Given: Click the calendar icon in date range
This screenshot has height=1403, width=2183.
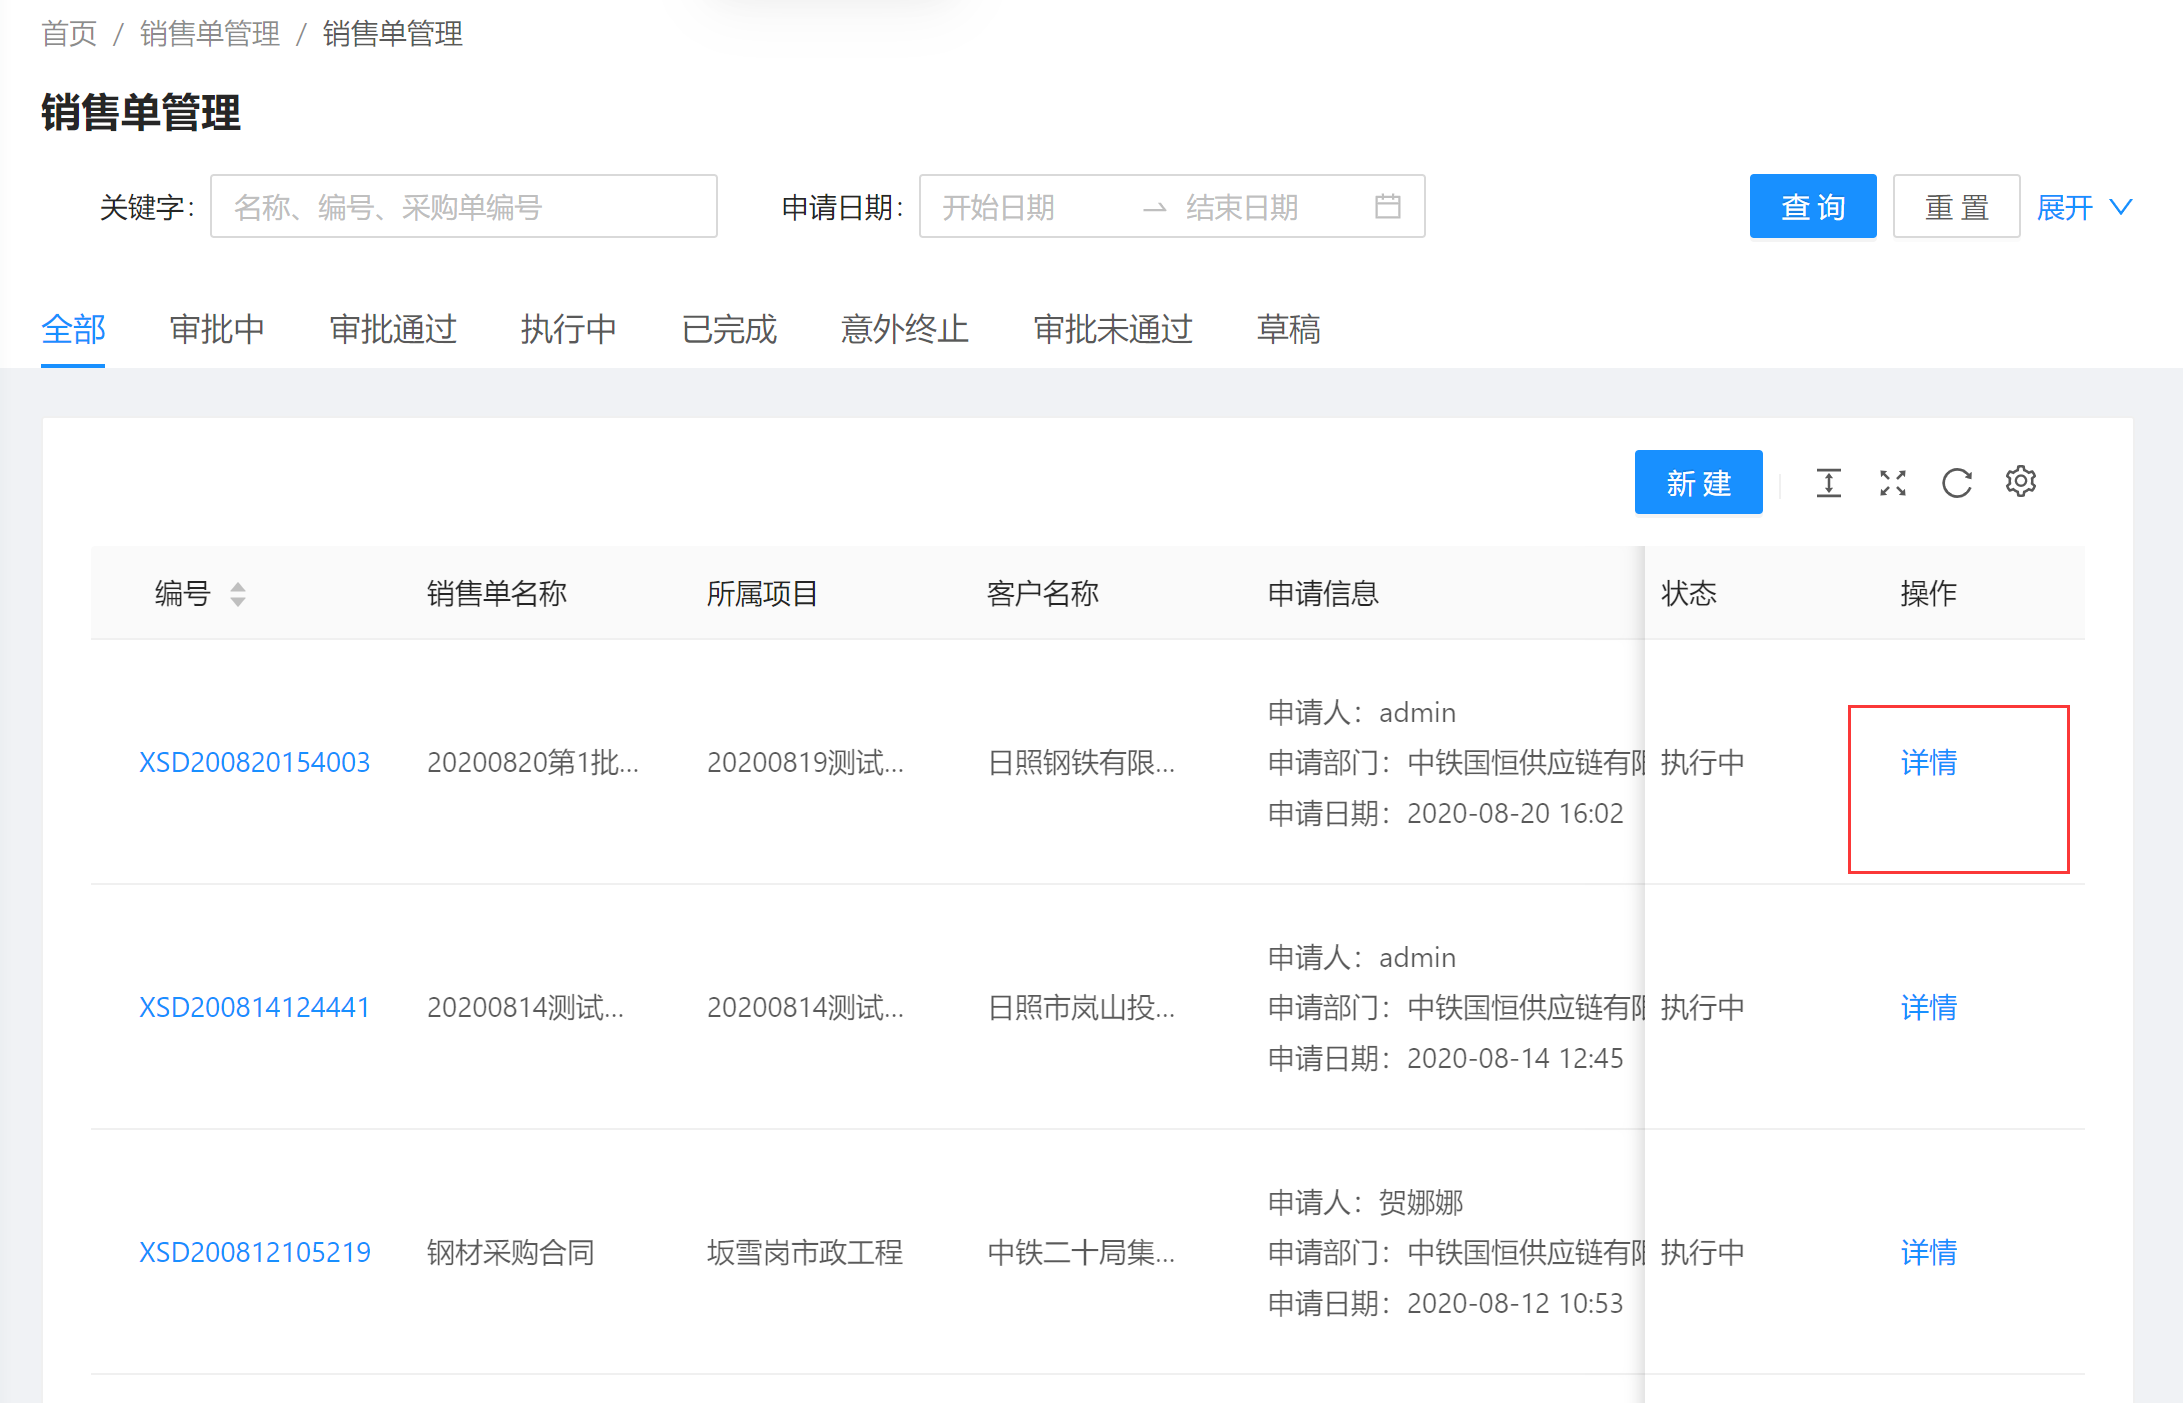Looking at the screenshot, I should 1387,207.
